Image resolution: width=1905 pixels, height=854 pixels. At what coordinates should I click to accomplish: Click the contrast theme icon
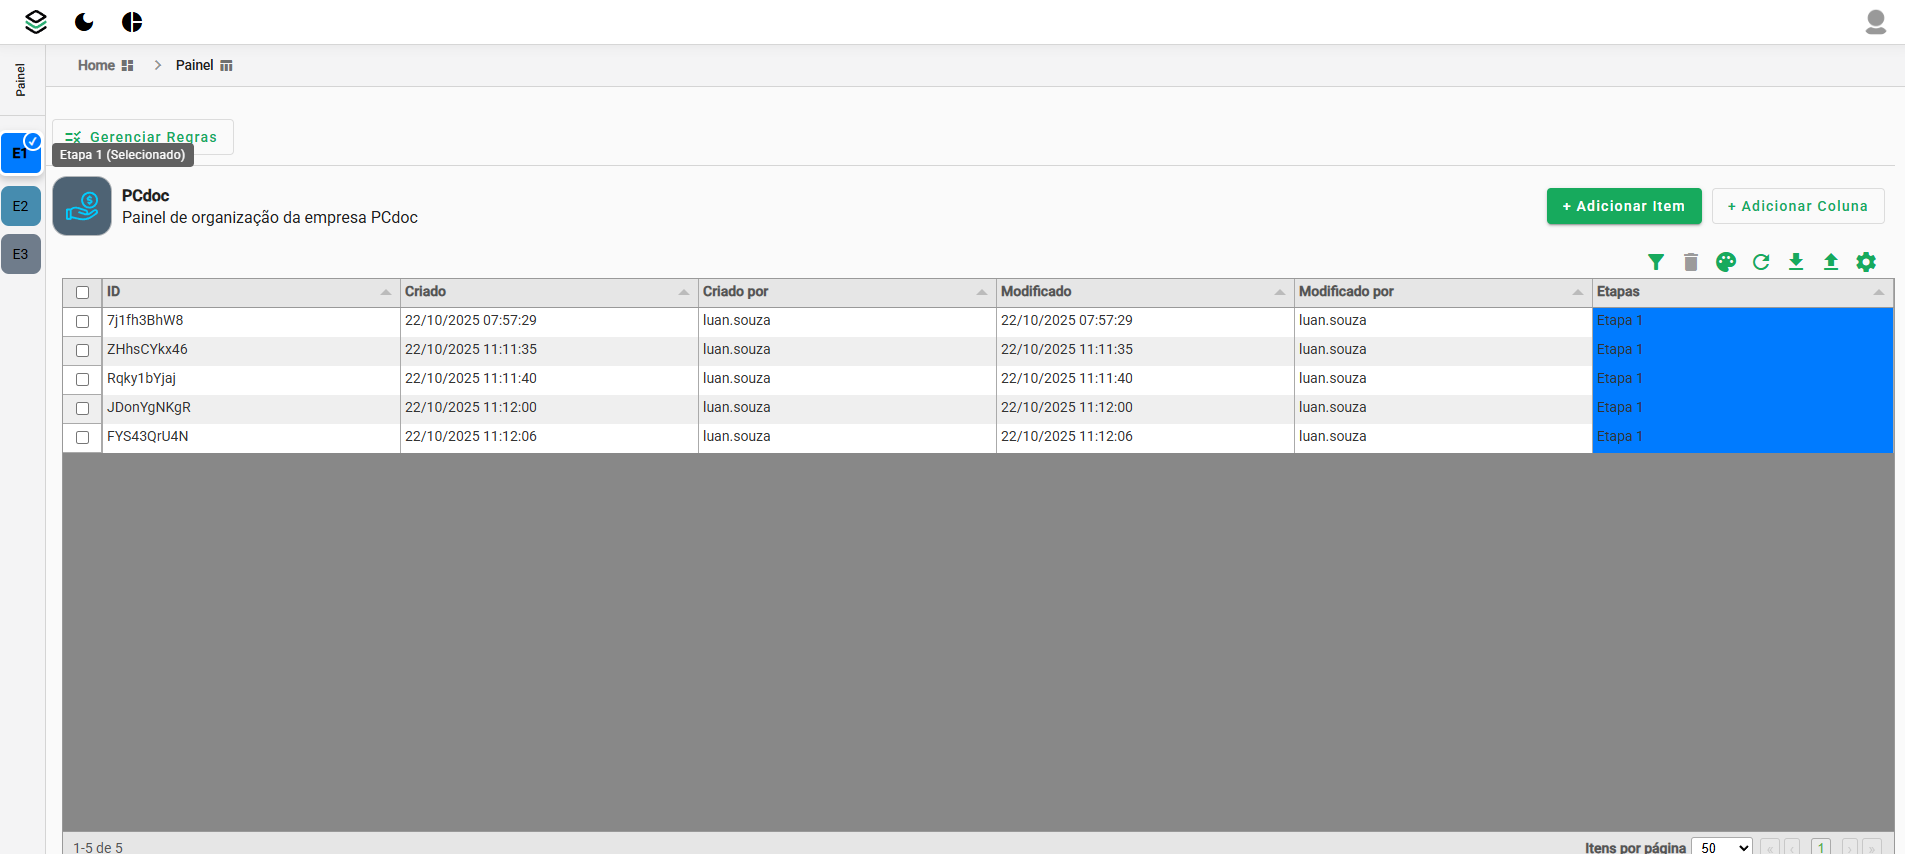point(132,22)
